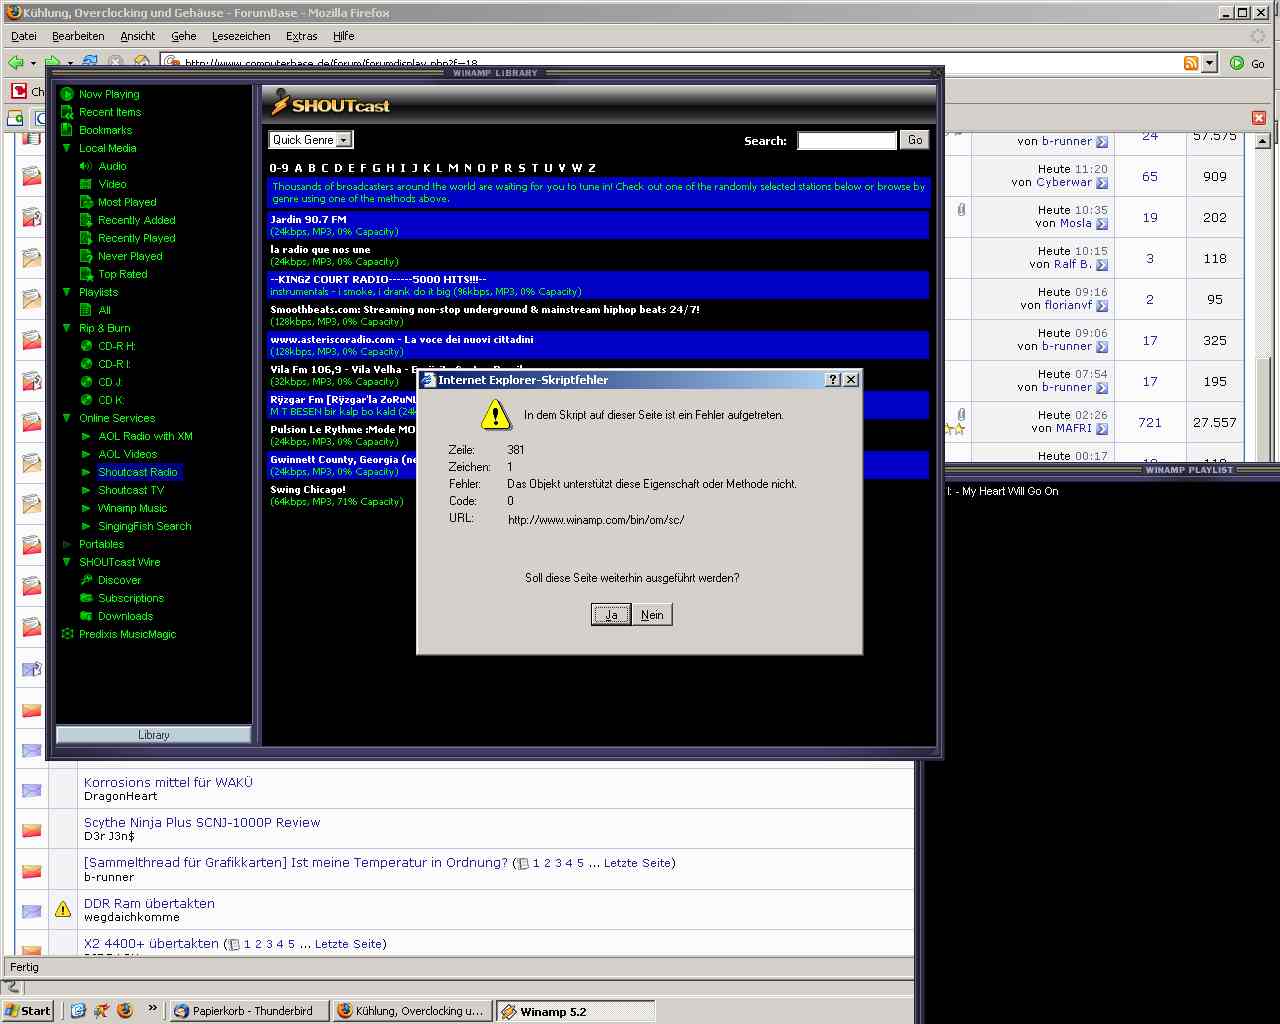Click the Audio speaker icon
Viewport: 1280px width, 1024px height.
86,166
